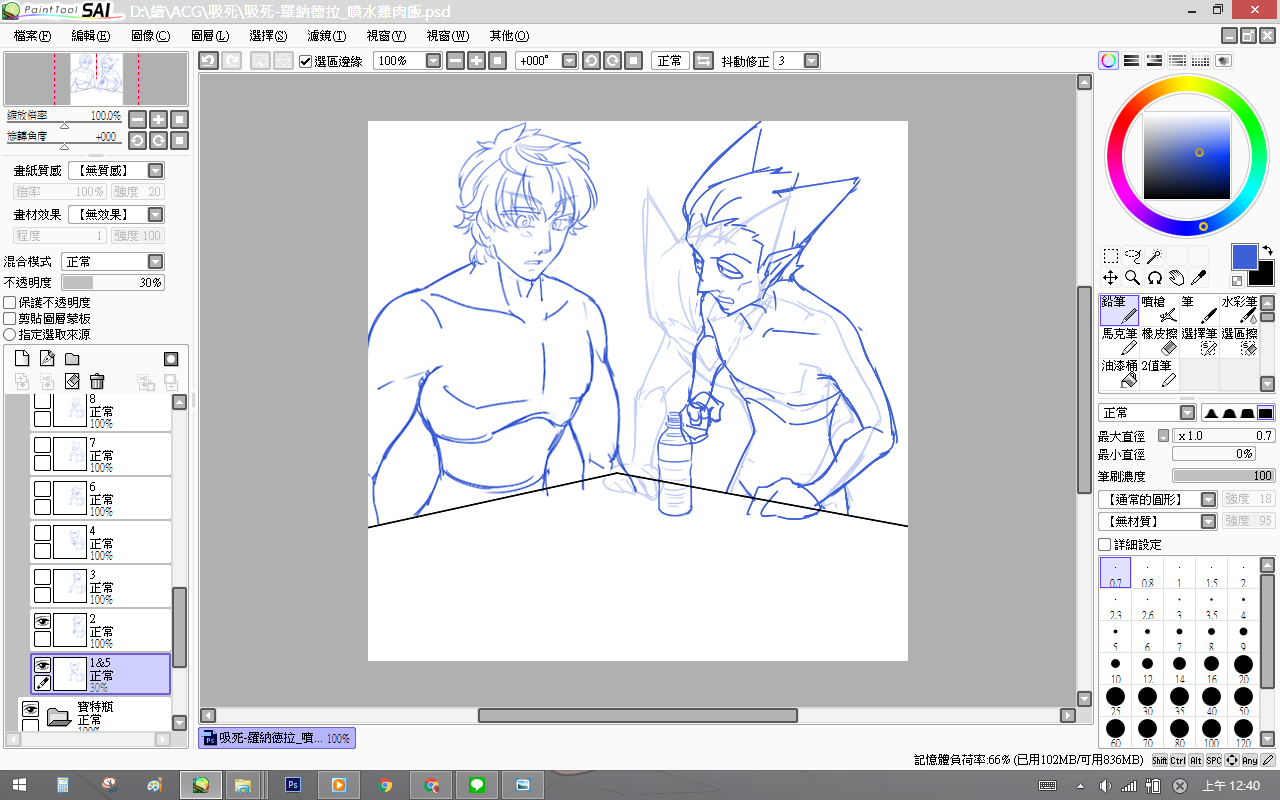Enable 詳細設定 checkbox
The width and height of the screenshot is (1280, 800).
click(1105, 544)
